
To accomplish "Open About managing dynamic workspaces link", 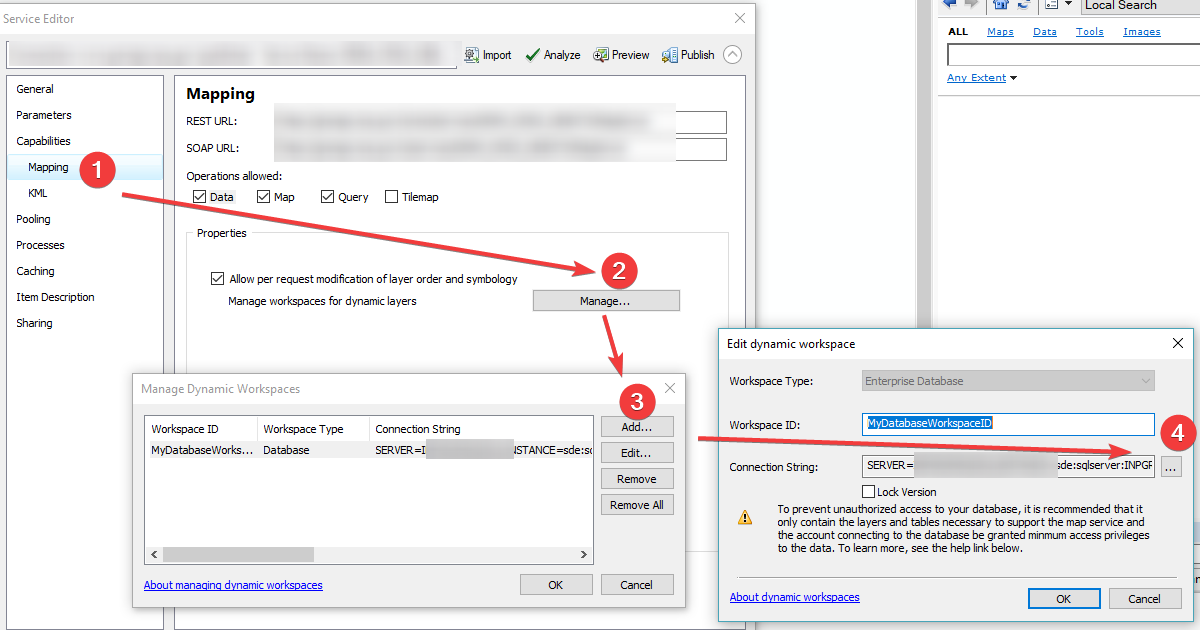I will pyautogui.click(x=233, y=585).
